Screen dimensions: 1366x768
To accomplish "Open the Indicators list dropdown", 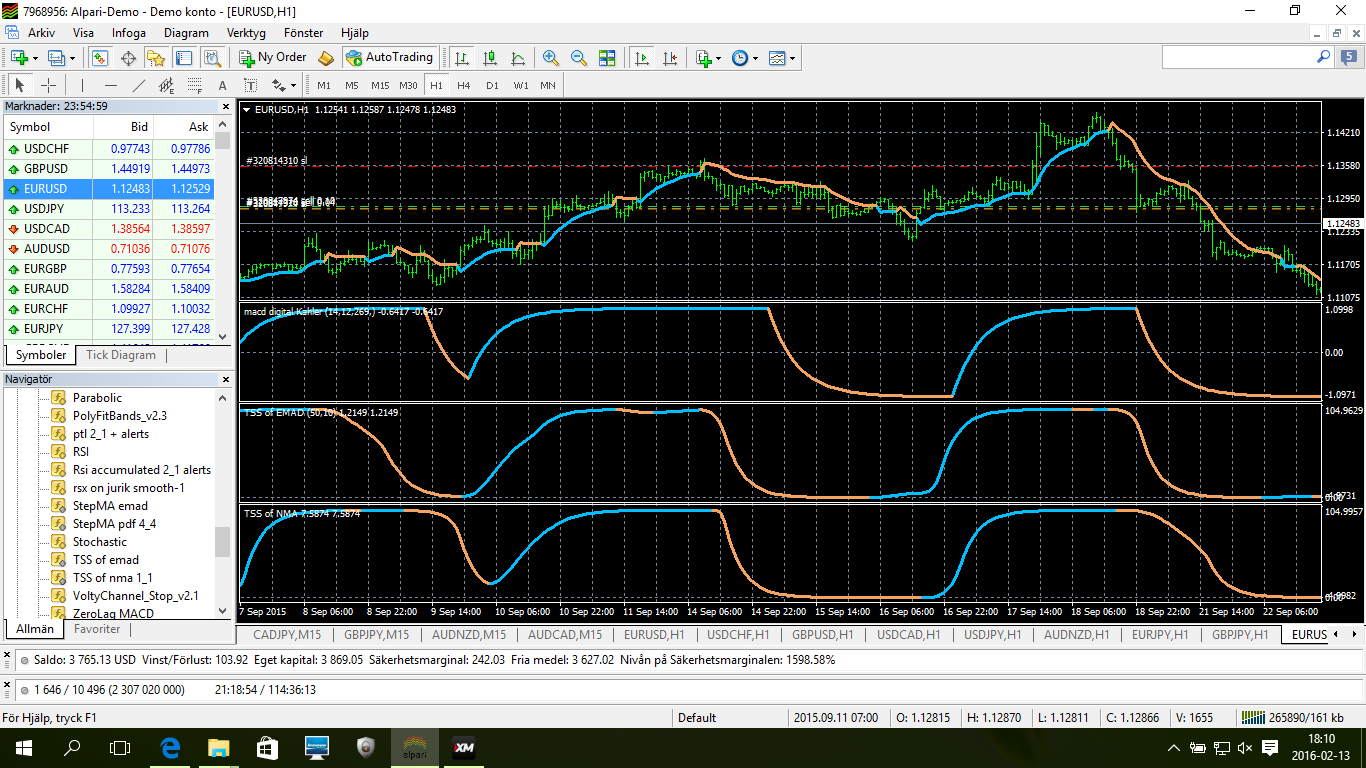I will pos(708,58).
